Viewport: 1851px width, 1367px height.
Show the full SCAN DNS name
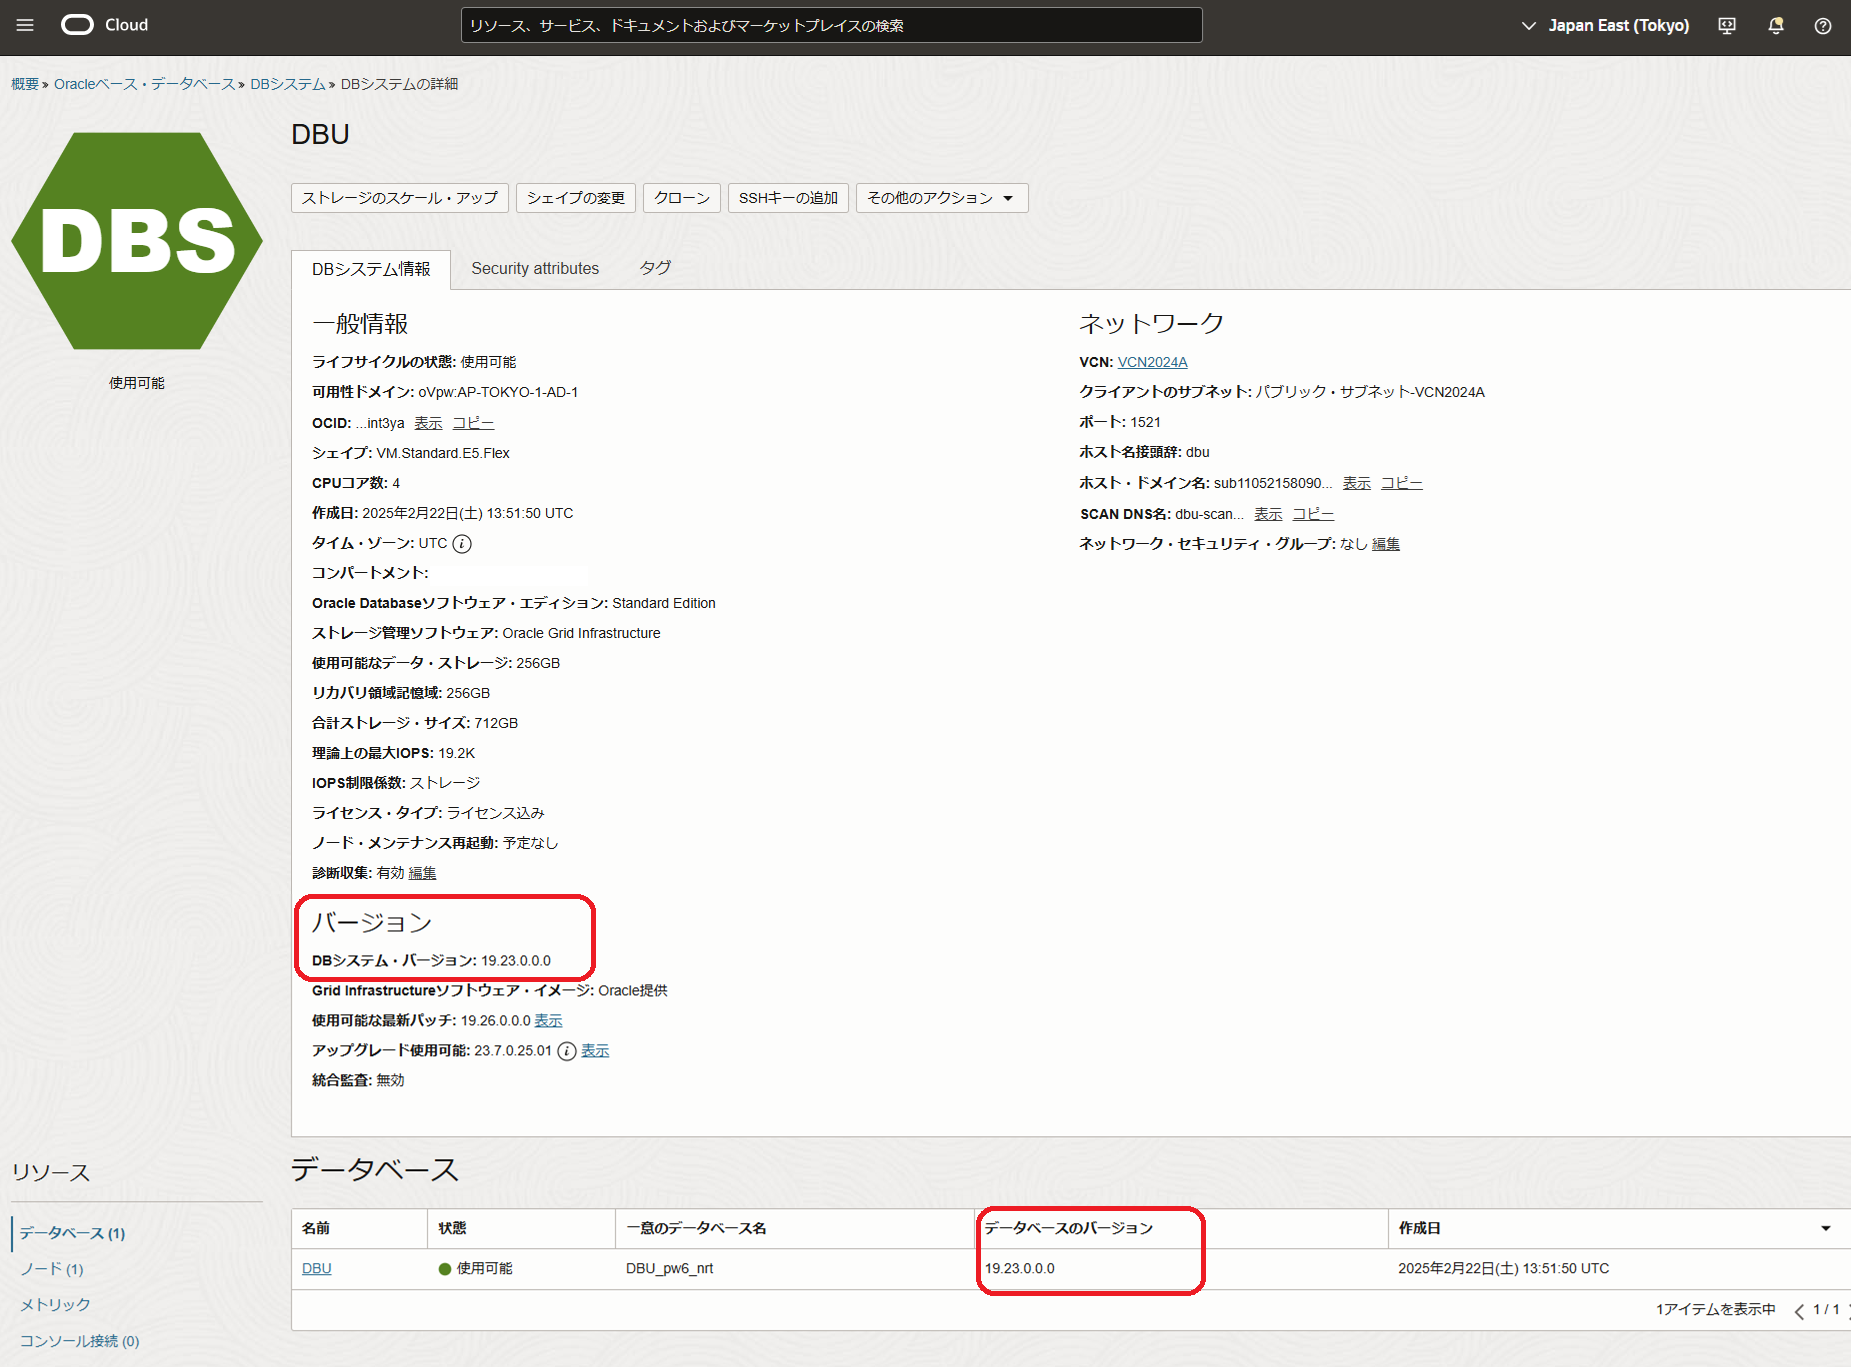1268,514
